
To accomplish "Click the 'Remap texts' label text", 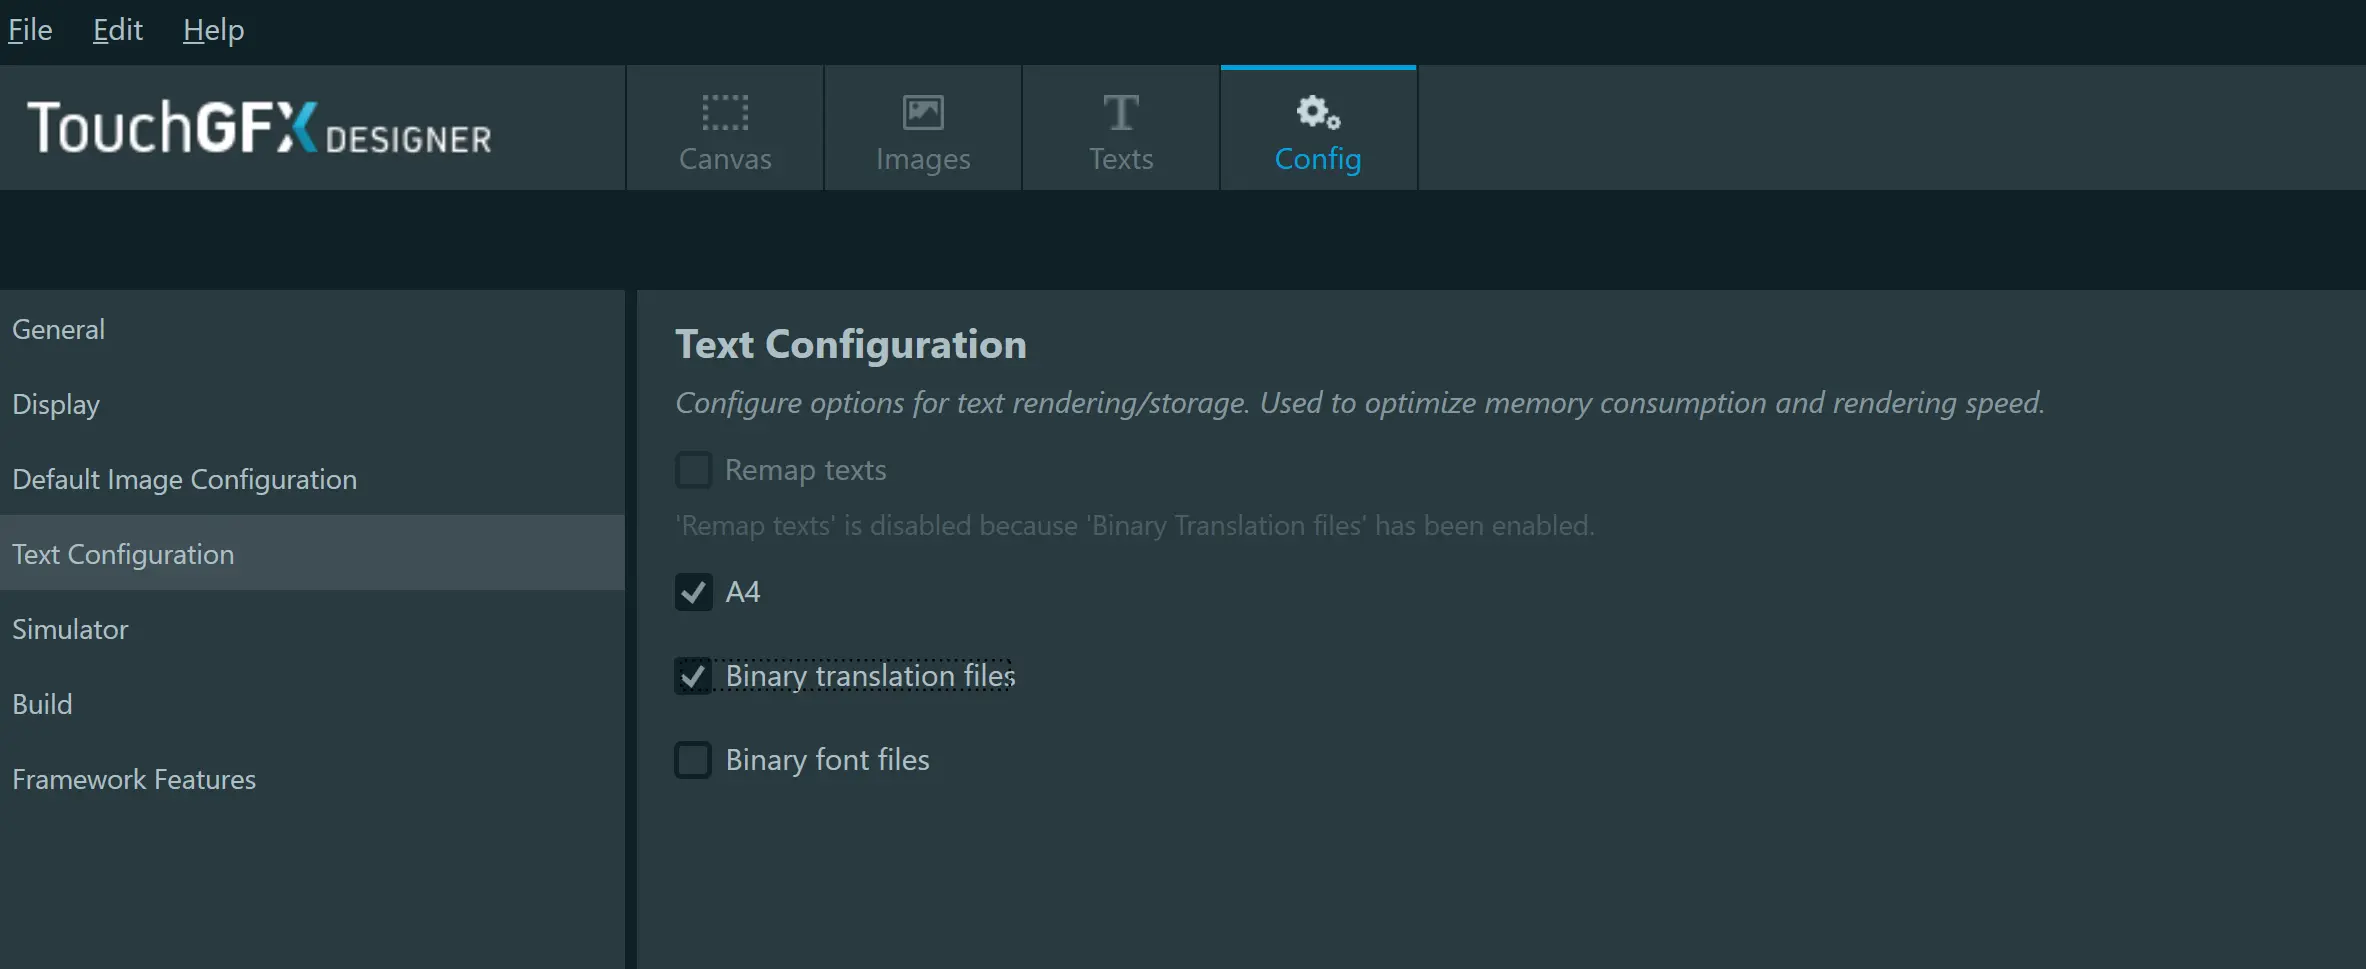I will [806, 470].
